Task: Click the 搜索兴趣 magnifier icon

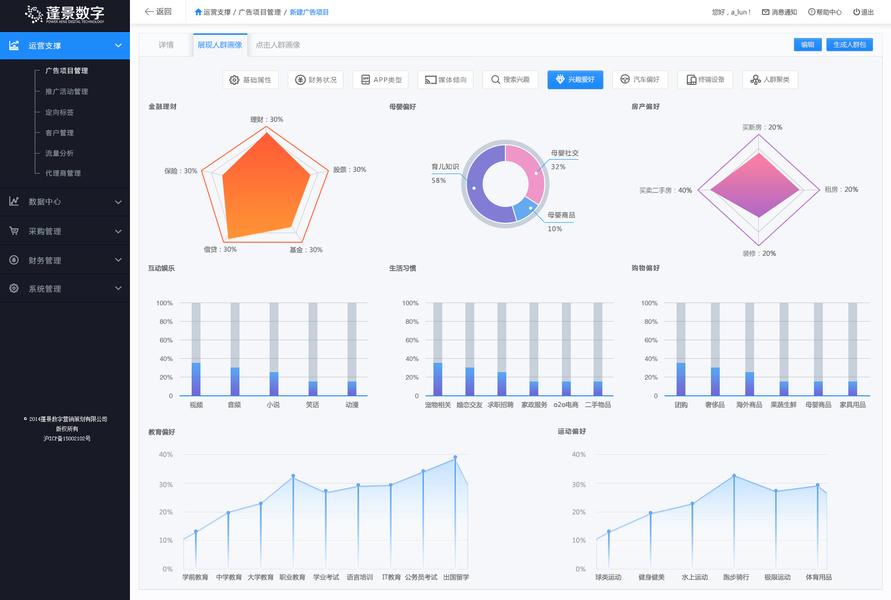Action: point(496,80)
